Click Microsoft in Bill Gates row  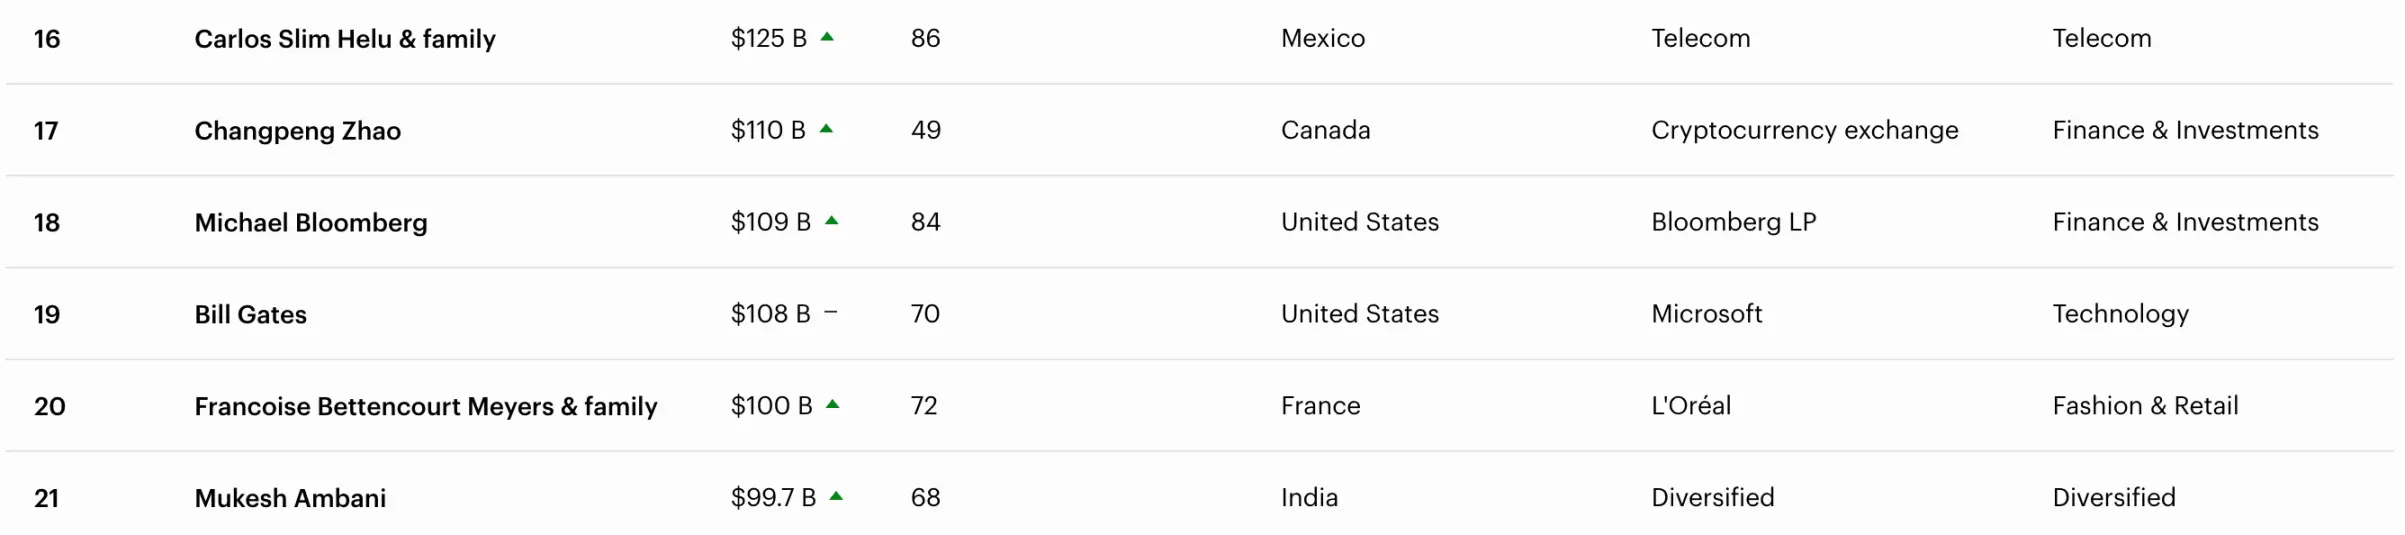click(x=1706, y=314)
